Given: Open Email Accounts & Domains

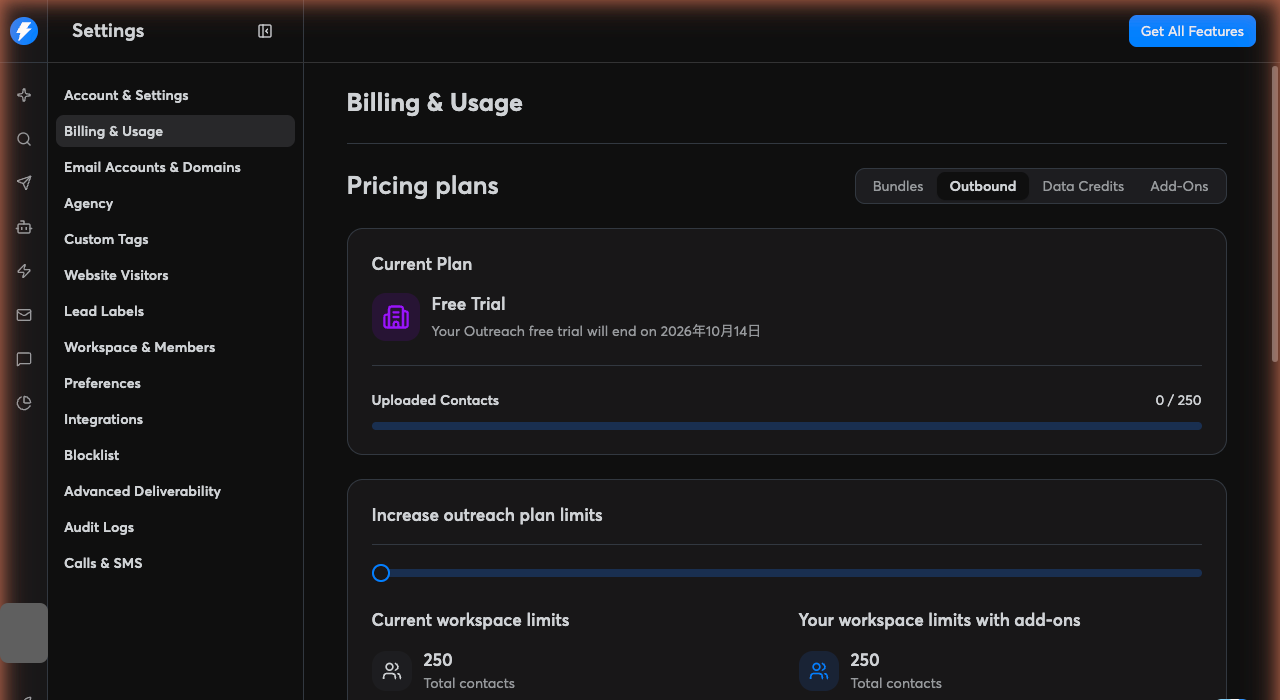Looking at the screenshot, I should (x=175, y=167).
